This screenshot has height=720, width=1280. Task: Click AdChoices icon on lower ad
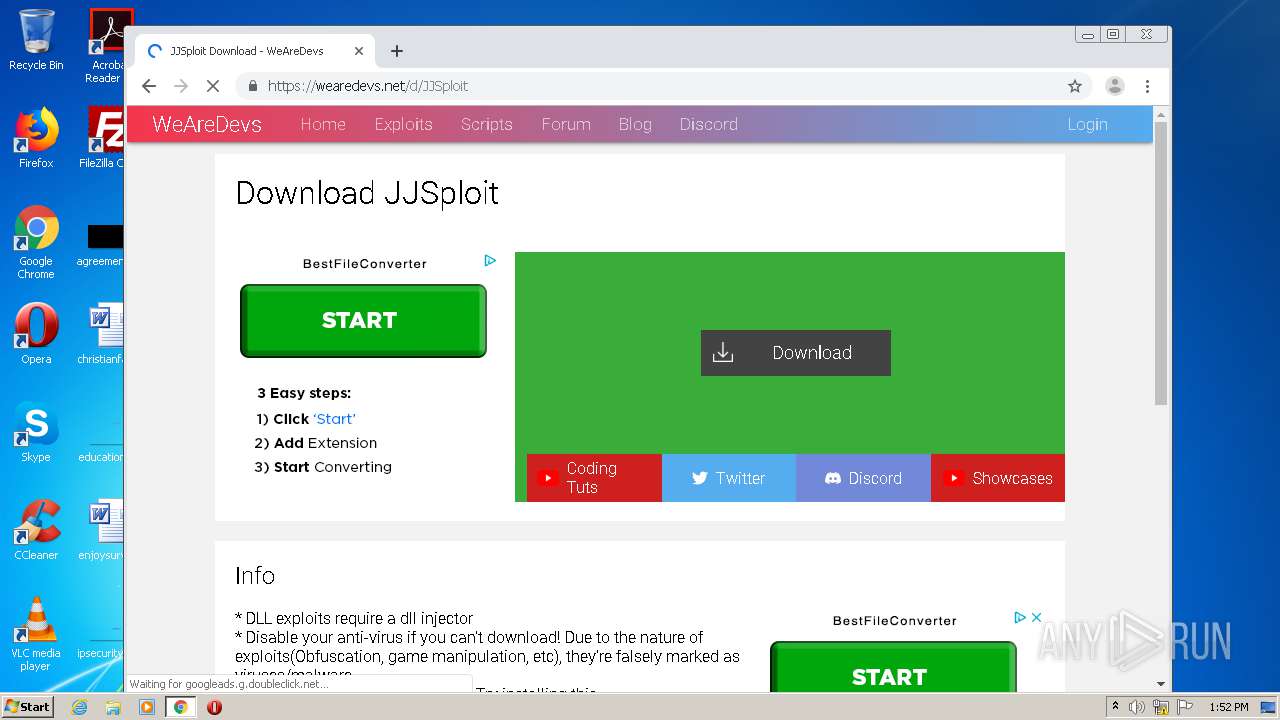(1020, 617)
